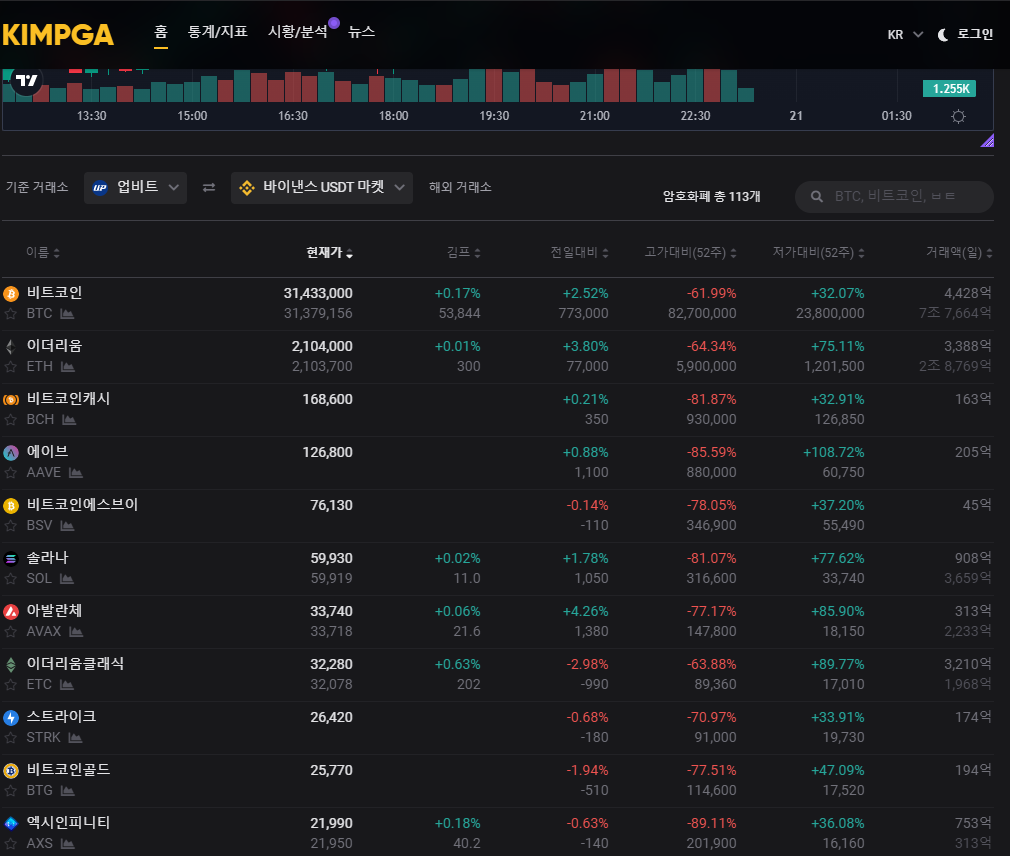Screen dimensions: 1010x856
Task: Open BSV chart icon
Action: point(67,526)
